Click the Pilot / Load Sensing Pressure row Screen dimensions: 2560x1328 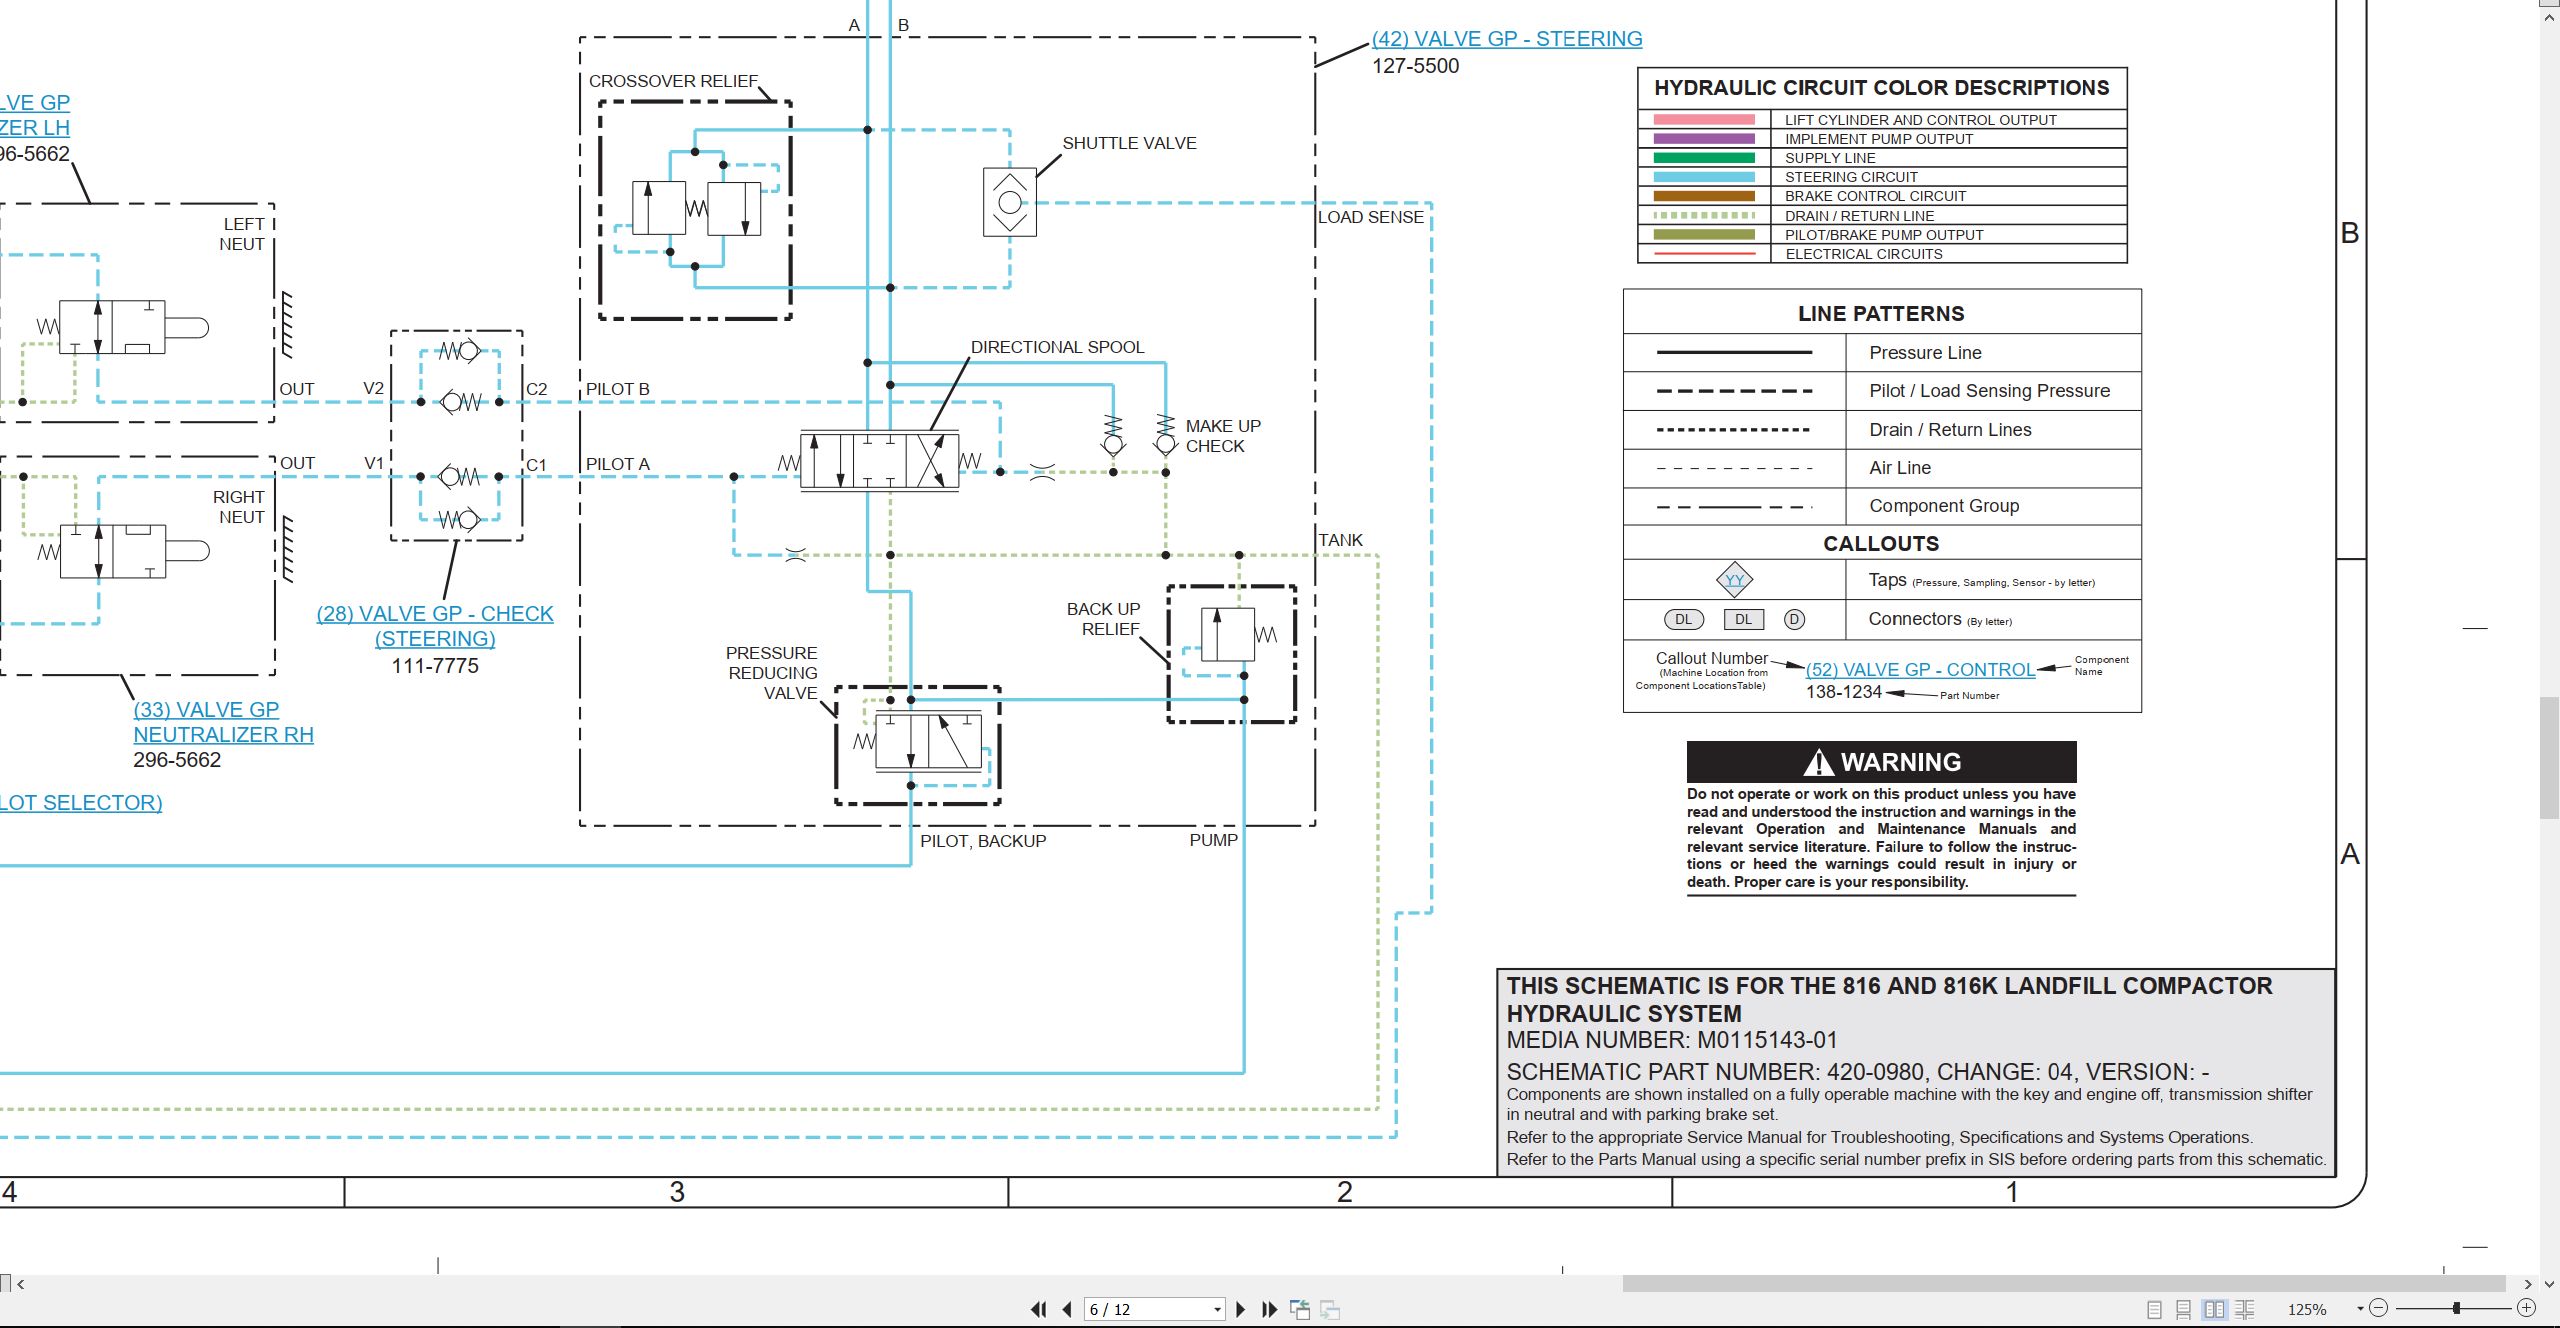tap(1882, 391)
